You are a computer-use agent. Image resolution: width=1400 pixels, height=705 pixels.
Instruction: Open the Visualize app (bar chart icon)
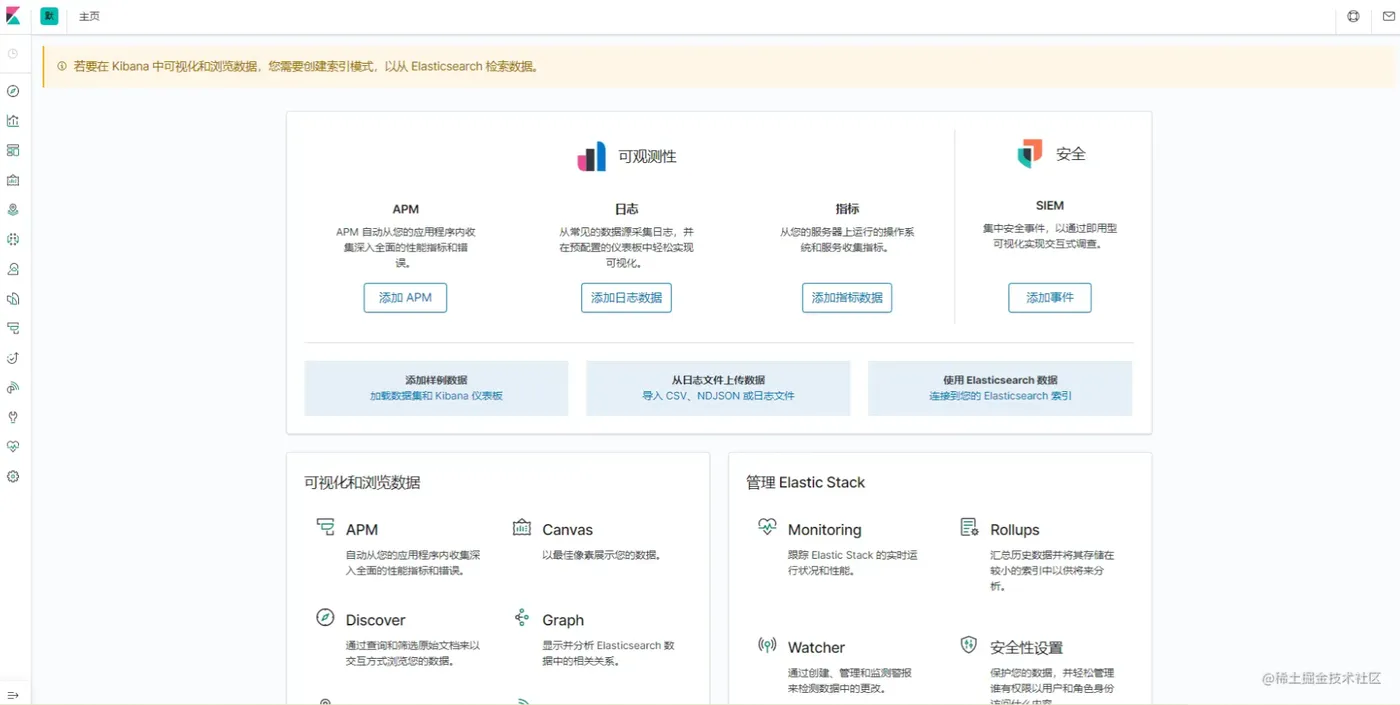(13, 120)
